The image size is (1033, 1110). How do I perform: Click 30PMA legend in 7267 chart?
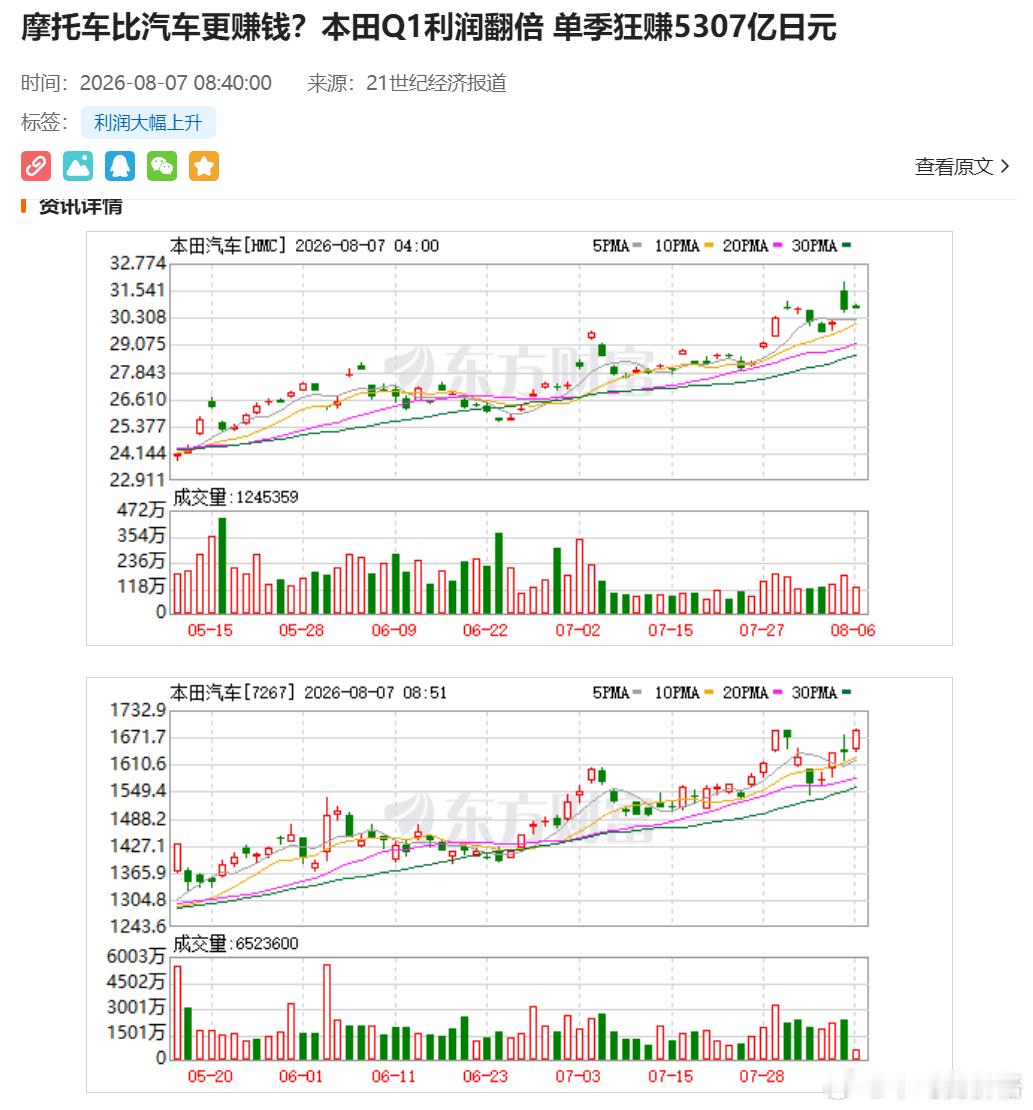(x=821, y=692)
